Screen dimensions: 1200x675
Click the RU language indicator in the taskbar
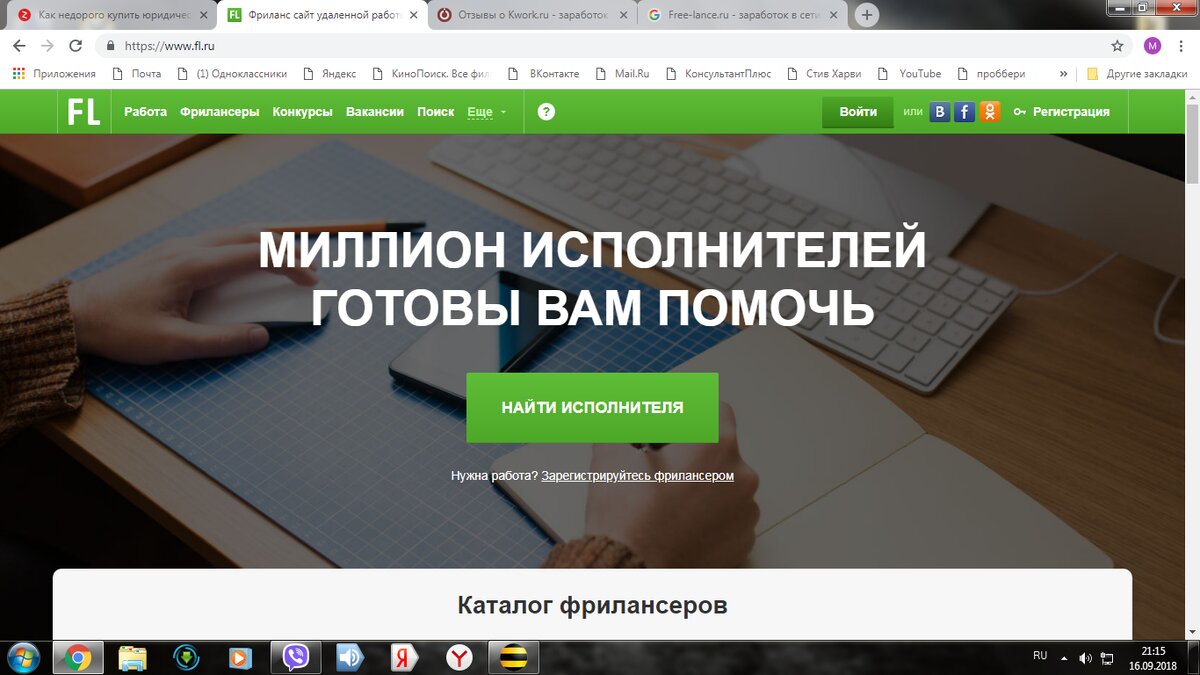(x=1040, y=656)
